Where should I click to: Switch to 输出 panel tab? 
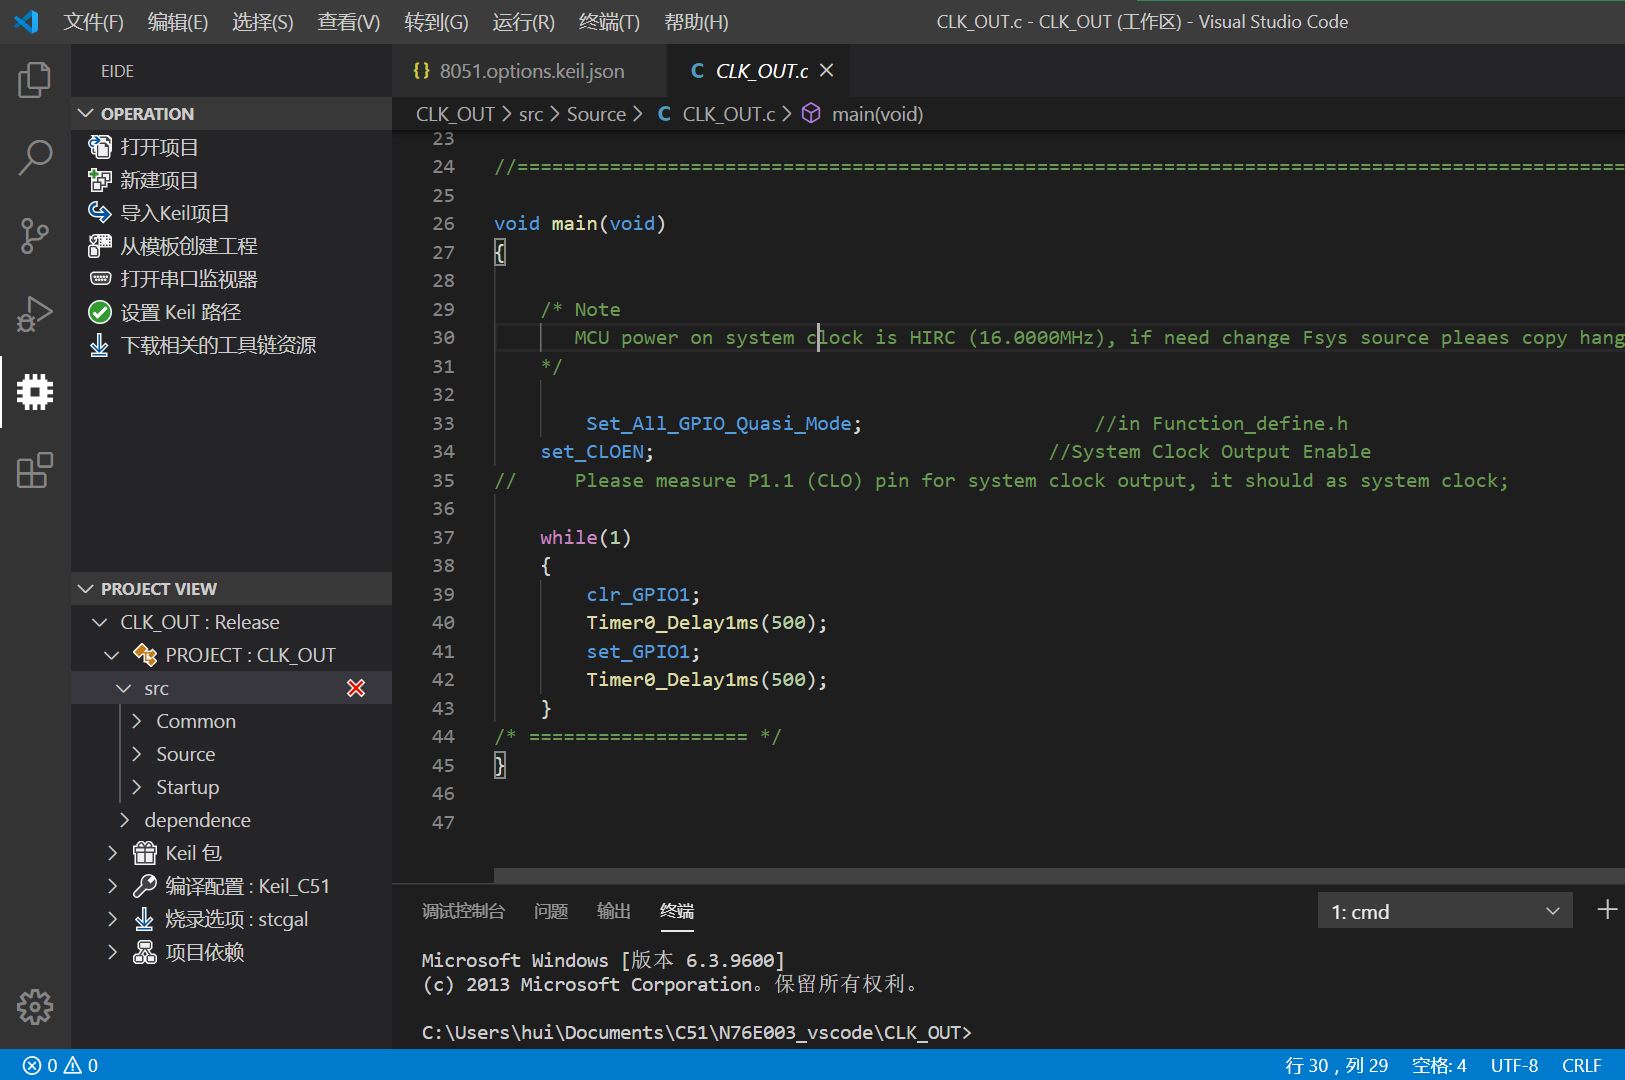614,911
